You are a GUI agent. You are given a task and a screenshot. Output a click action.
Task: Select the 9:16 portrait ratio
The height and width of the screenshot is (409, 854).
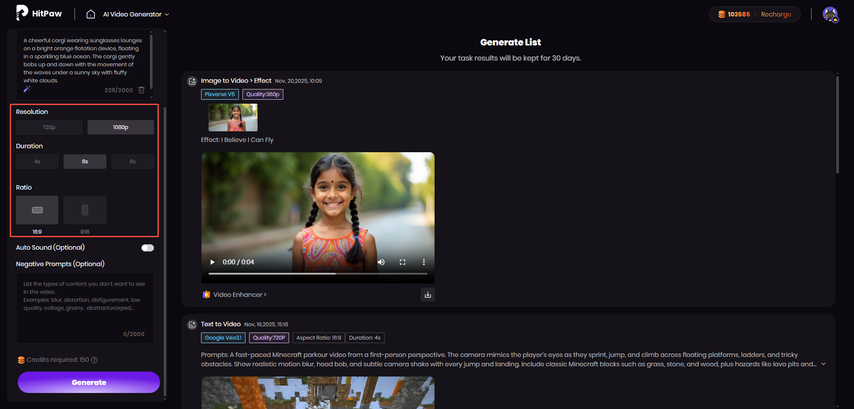85,210
